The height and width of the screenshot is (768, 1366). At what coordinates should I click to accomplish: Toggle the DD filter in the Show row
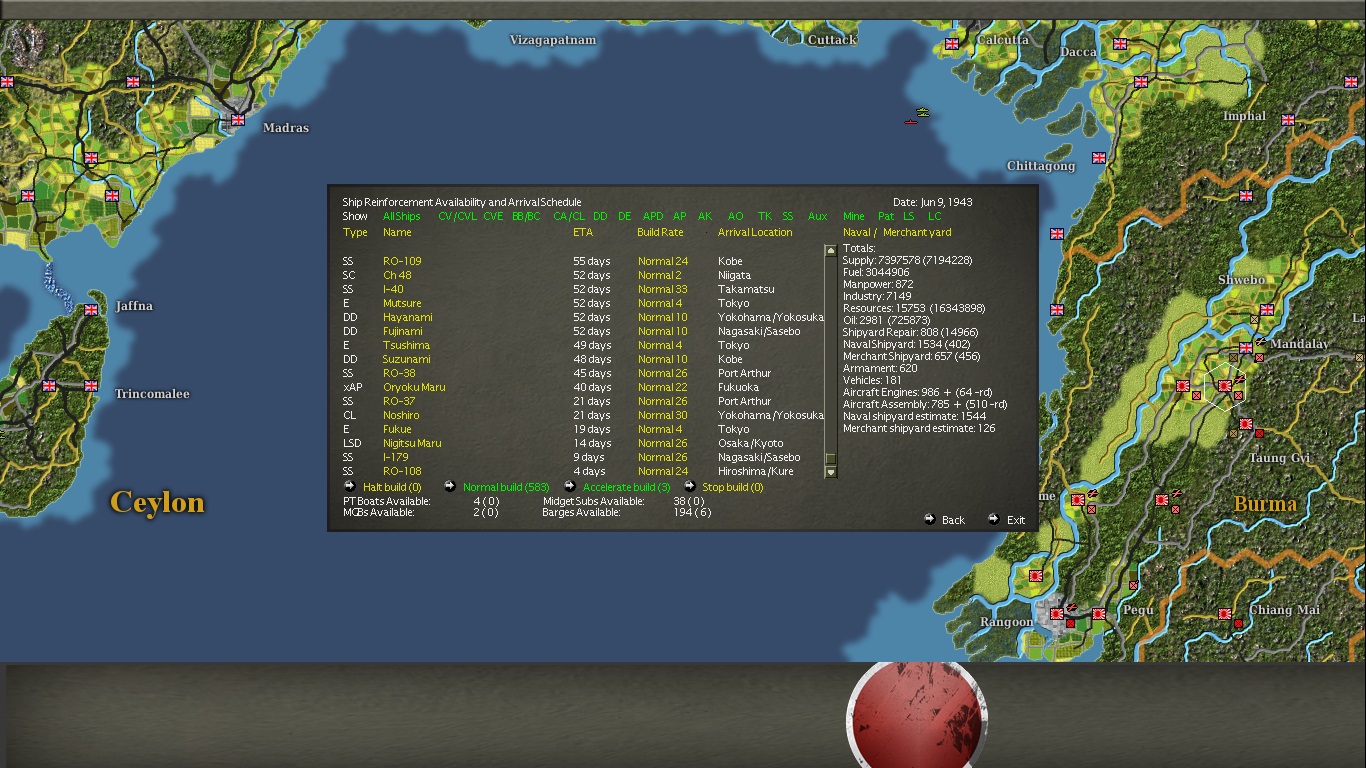(600, 216)
